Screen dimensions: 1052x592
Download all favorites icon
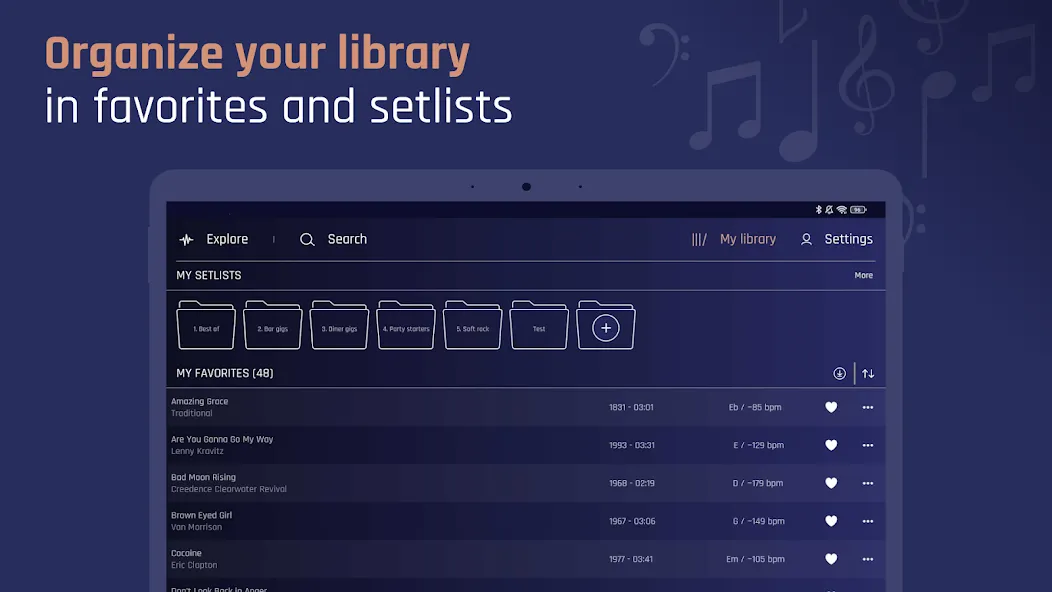pyautogui.click(x=839, y=373)
